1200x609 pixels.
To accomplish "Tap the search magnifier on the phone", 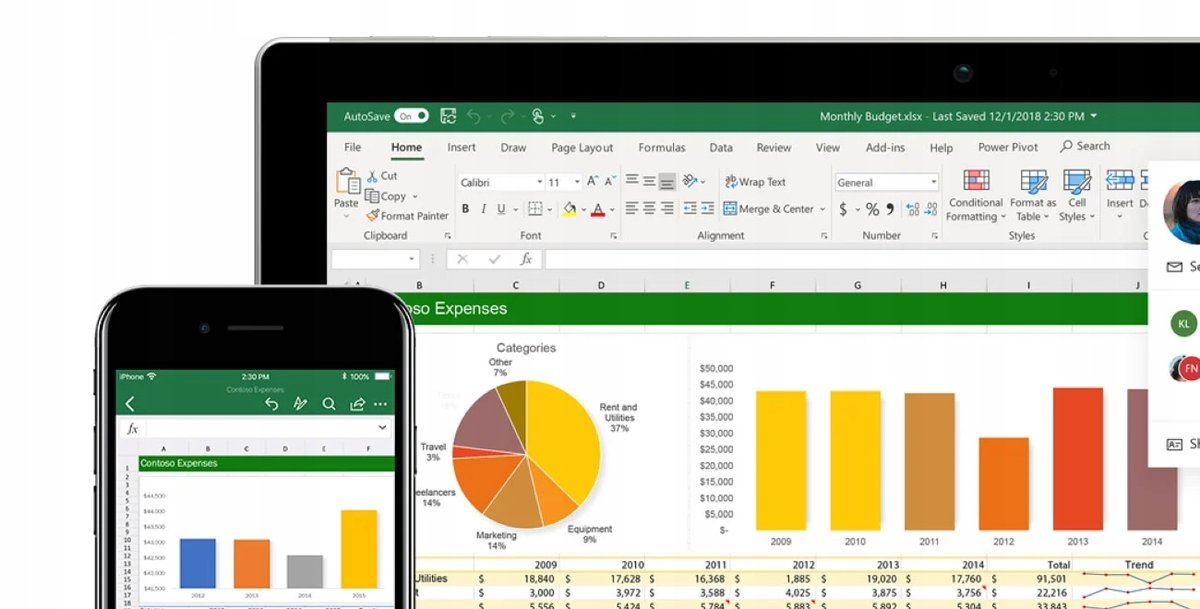I will pos(328,404).
